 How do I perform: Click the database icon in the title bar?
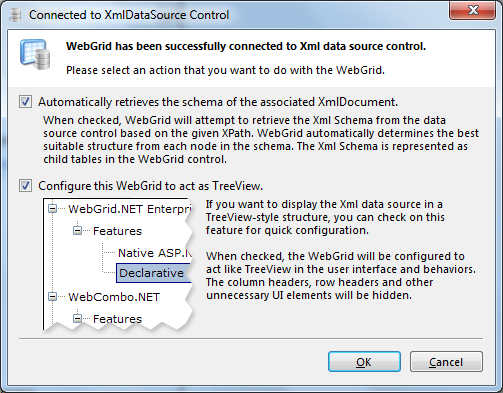pos(15,15)
